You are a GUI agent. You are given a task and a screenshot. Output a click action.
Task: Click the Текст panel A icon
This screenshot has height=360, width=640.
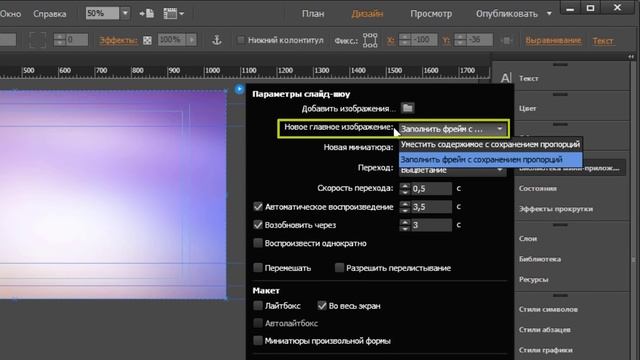tap(506, 78)
